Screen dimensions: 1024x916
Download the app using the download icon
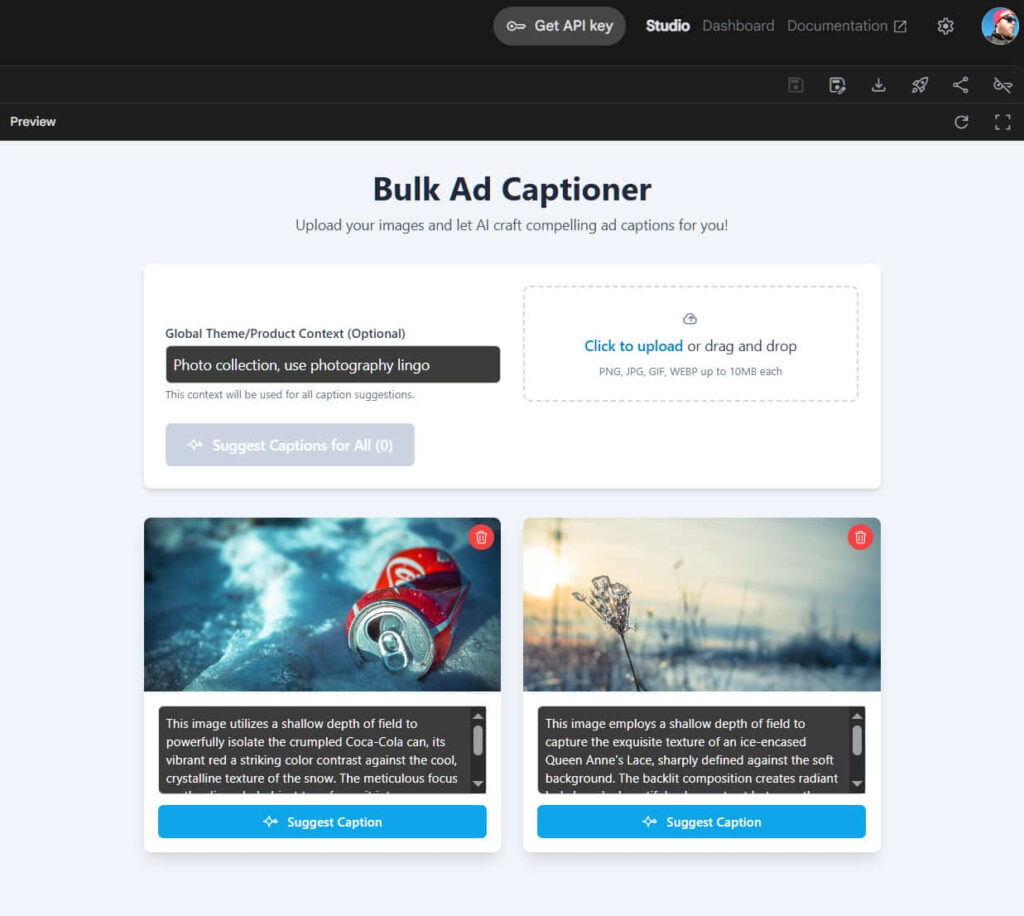(878, 85)
